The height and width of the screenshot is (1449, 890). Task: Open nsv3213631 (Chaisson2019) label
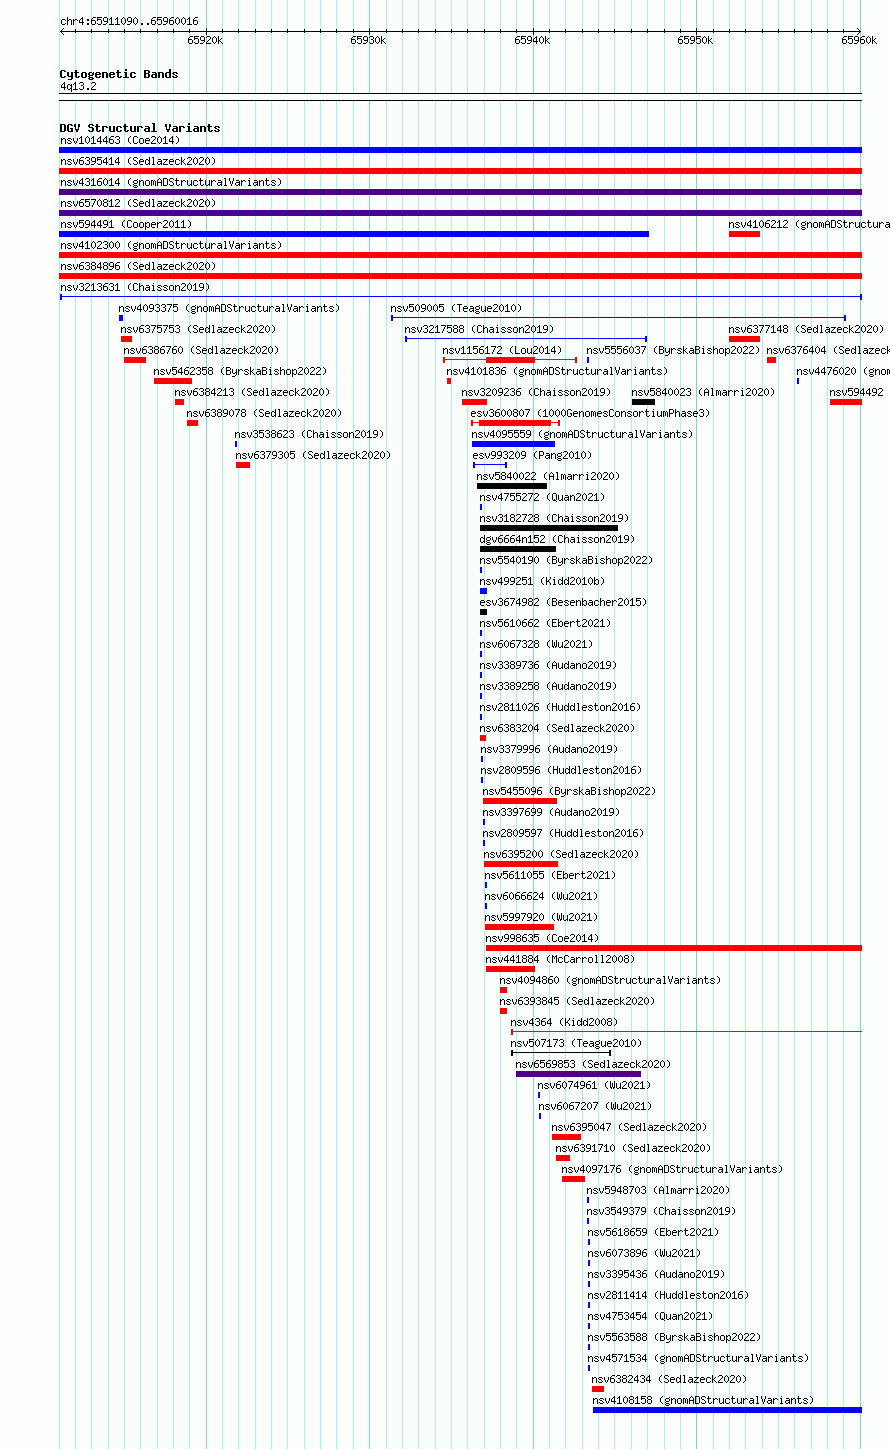pyautogui.click(x=135, y=287)
